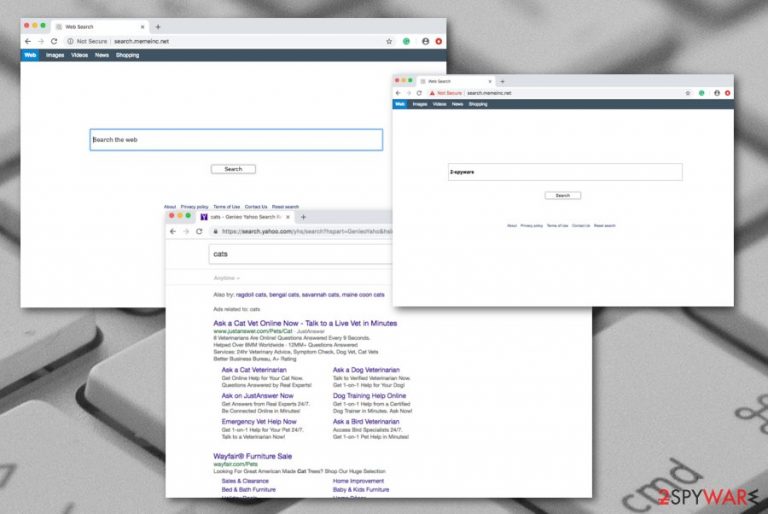
Task: Click the back arrow in the left Web Search window
Action: pos(28,42)
